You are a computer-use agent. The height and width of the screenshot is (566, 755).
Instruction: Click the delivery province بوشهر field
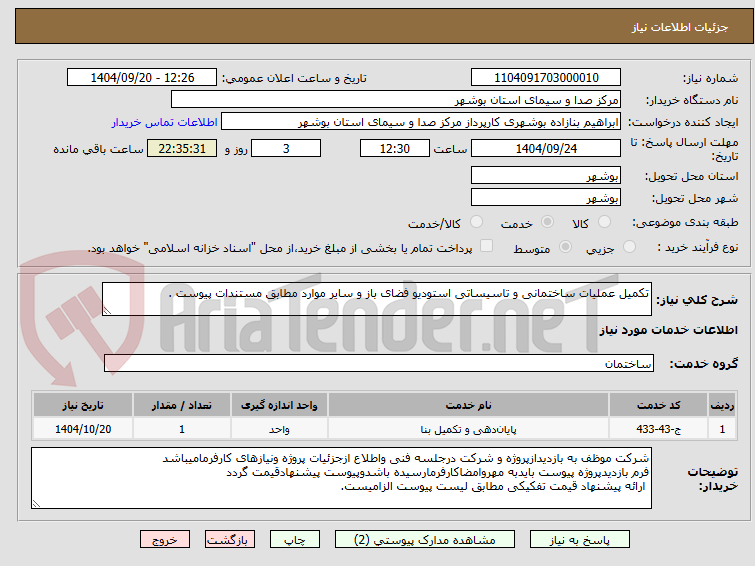(546, 175)
